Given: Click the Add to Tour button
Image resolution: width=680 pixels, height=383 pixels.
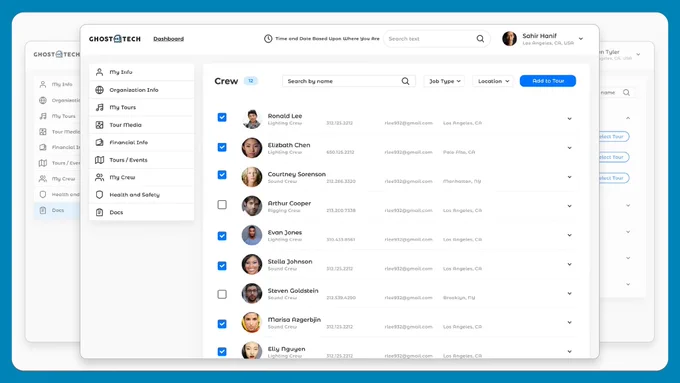Looking at the screenshot, I should [548, 81].
